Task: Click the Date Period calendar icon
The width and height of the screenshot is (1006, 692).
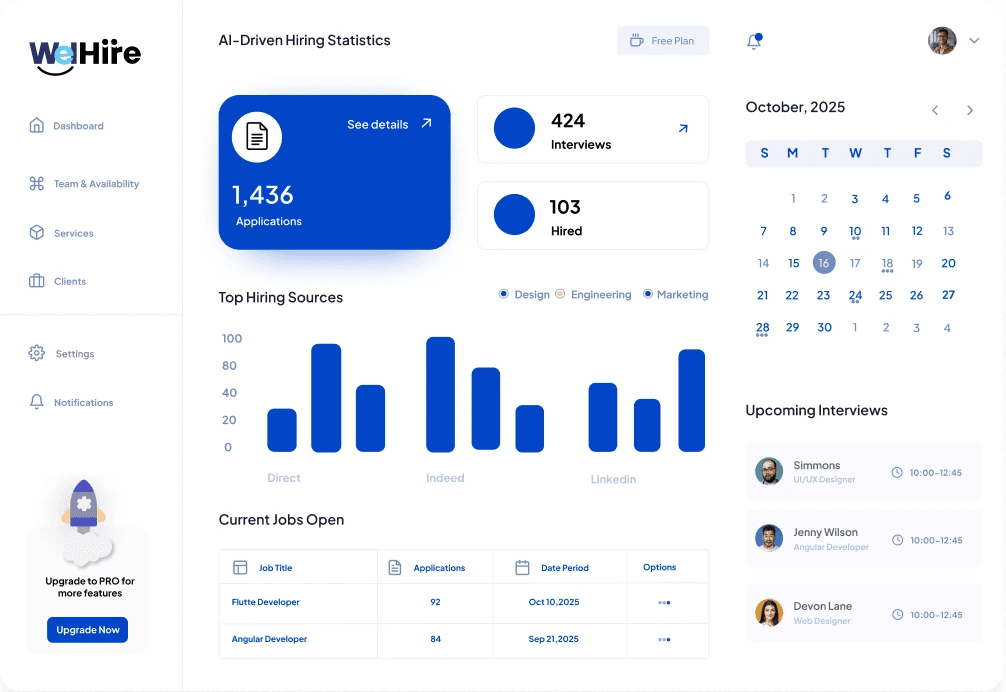Action: pyautogui.click(x=522, y=568)
